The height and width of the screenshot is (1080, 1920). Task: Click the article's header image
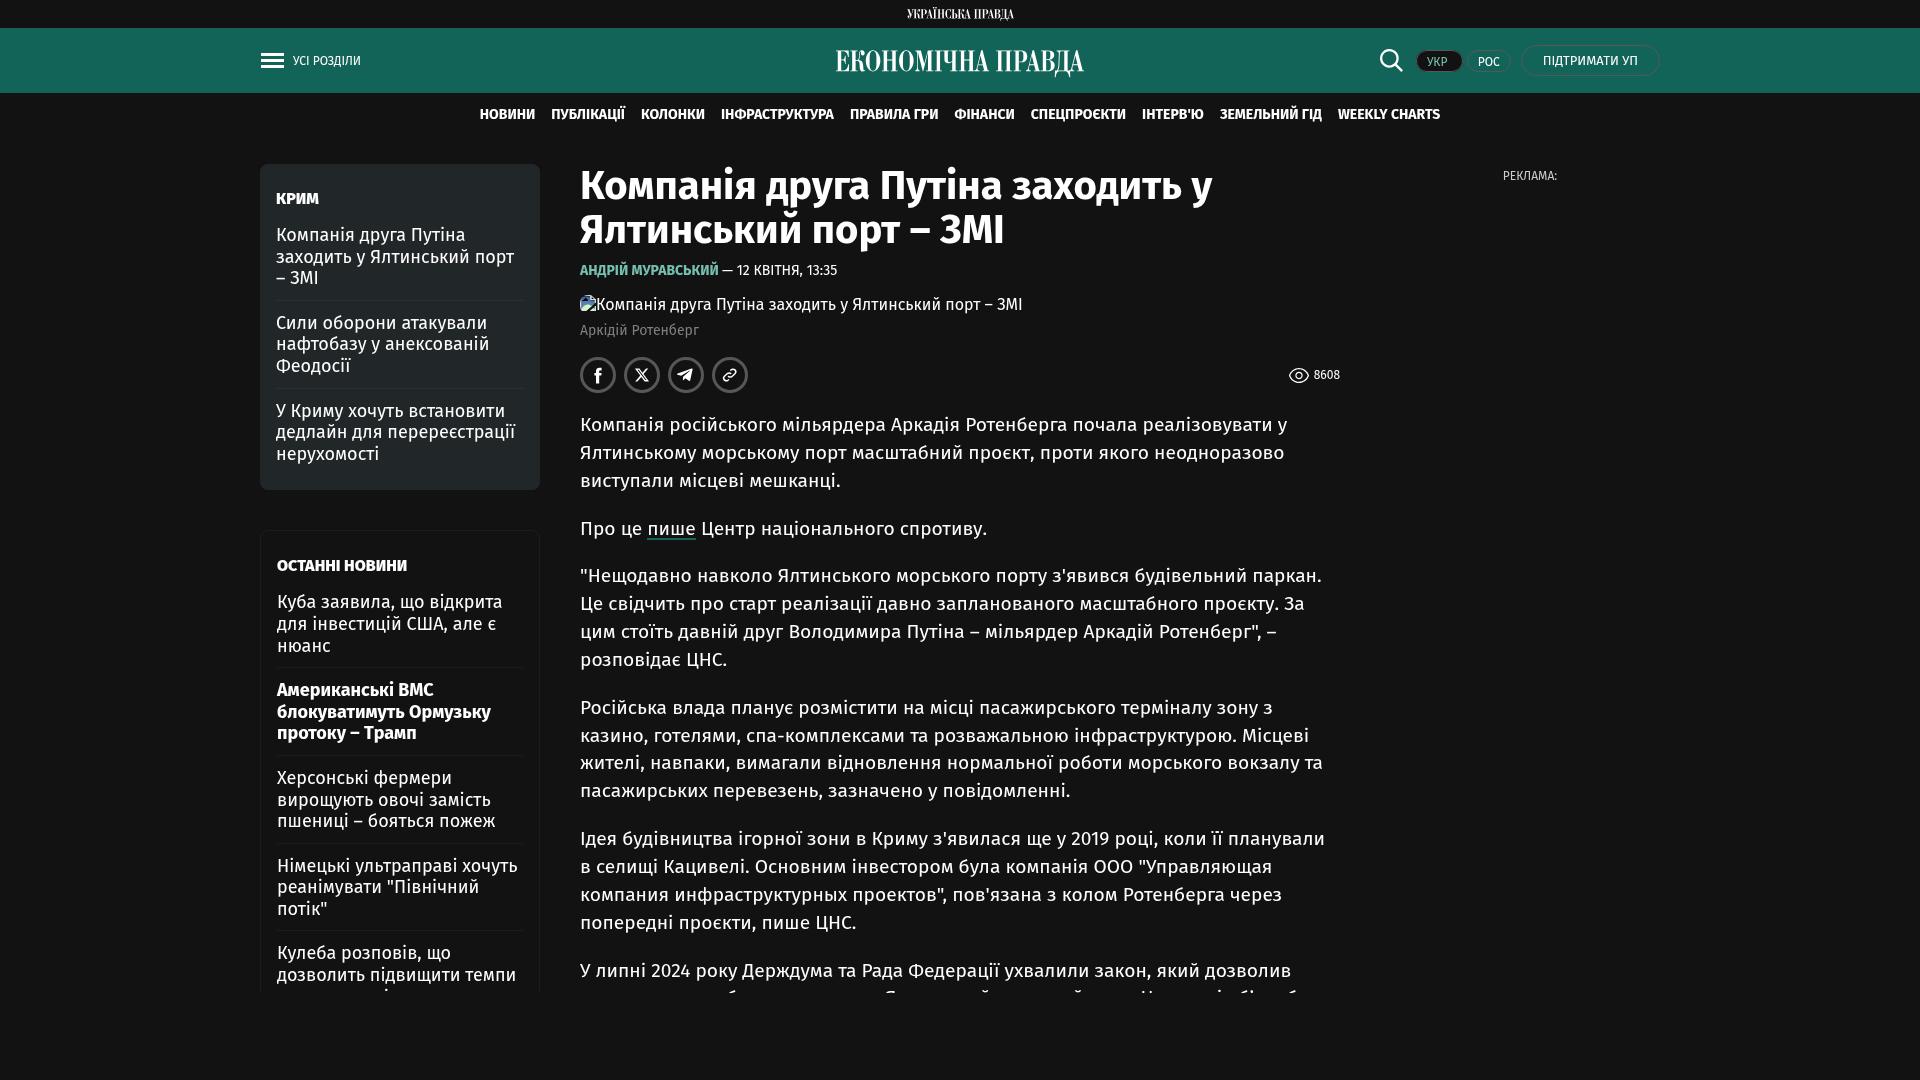coord(801,305)
